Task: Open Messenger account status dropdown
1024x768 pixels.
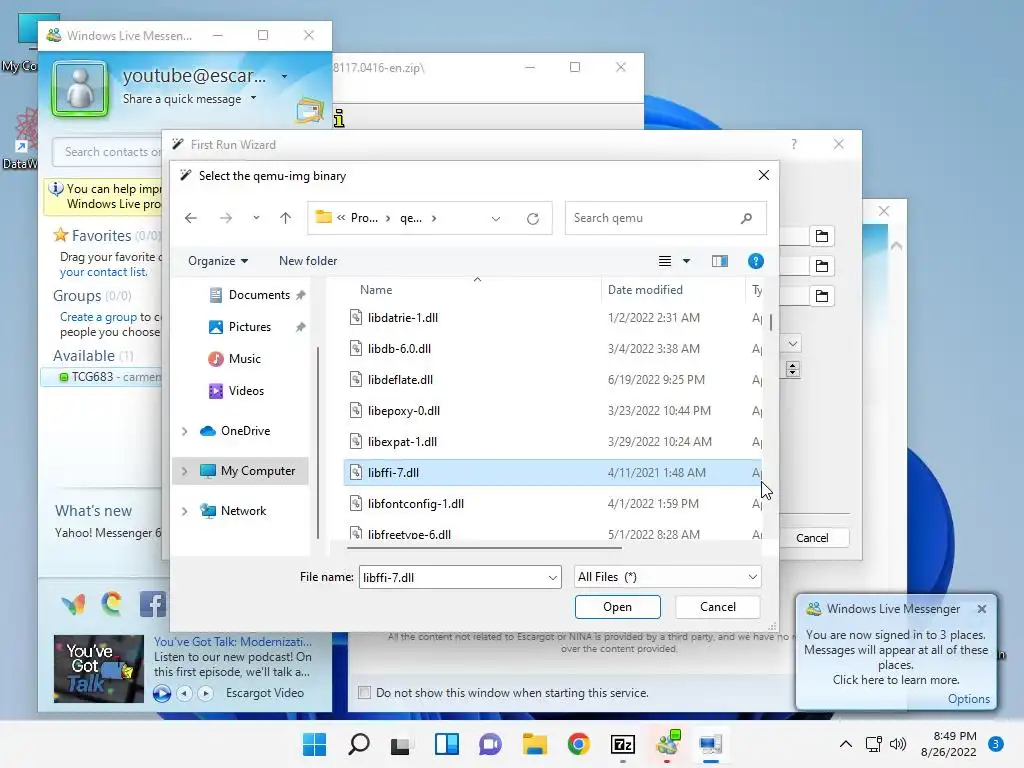Action: point(284,76)
